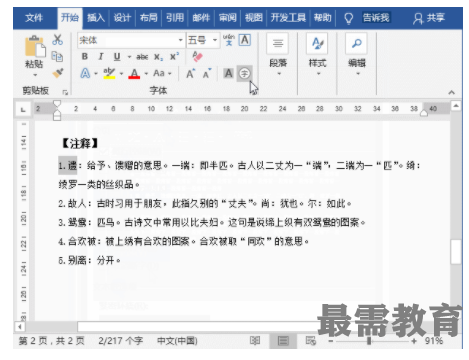Open the font name dropdown
This screenshot has width=469, height=360.
click(180, 40)
